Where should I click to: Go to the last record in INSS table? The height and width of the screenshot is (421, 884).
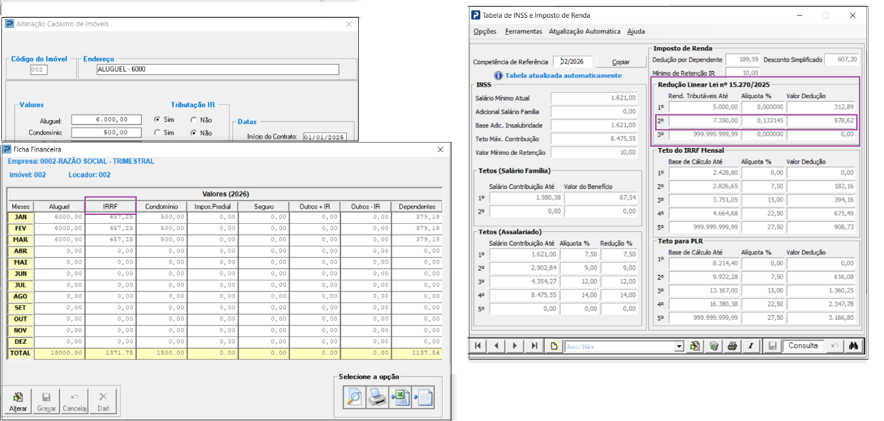(534, 346)
